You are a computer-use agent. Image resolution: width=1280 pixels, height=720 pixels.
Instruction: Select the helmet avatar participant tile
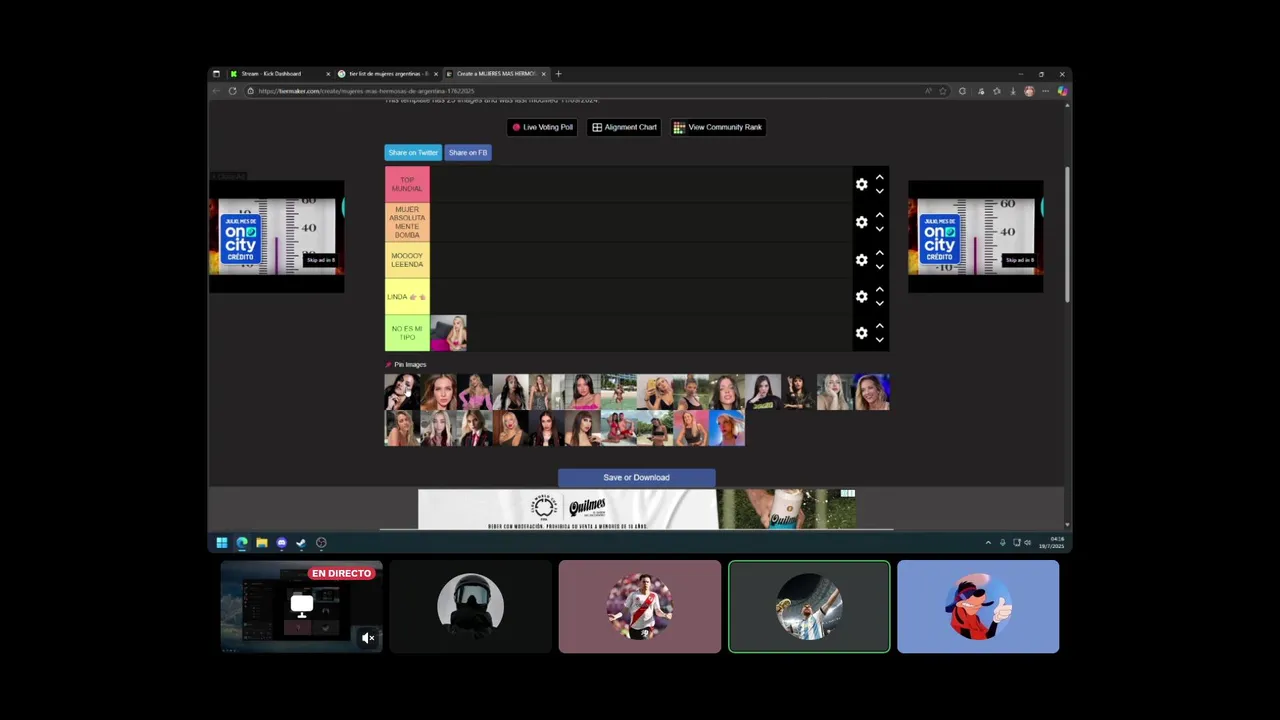470,607
